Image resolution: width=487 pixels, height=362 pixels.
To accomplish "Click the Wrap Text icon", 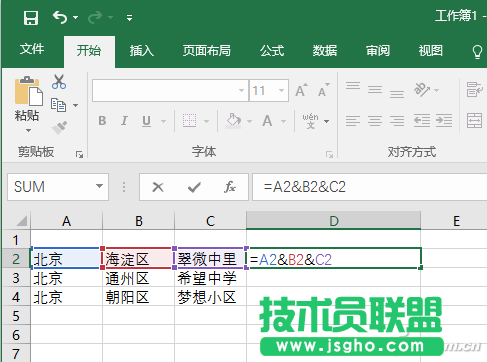I will pyautogui.click(x=475, y=89).
